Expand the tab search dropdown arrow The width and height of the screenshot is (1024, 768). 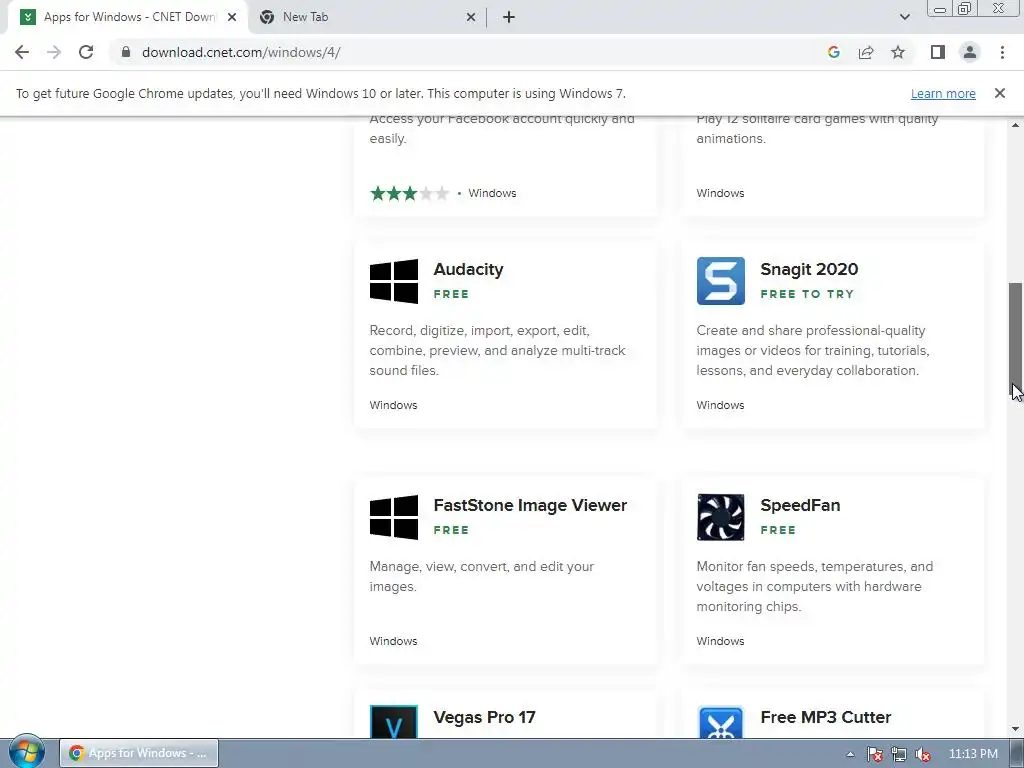[904, 17]
